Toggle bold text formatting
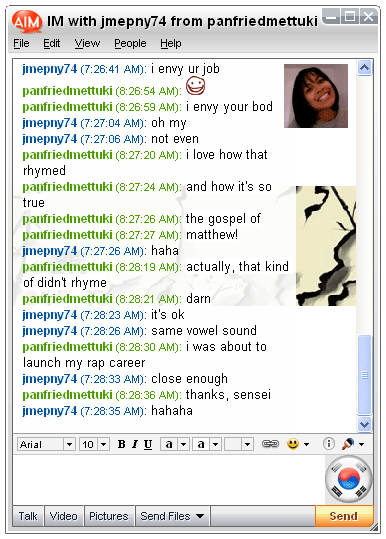Screen dimensions: 386x539 point(121,444)
